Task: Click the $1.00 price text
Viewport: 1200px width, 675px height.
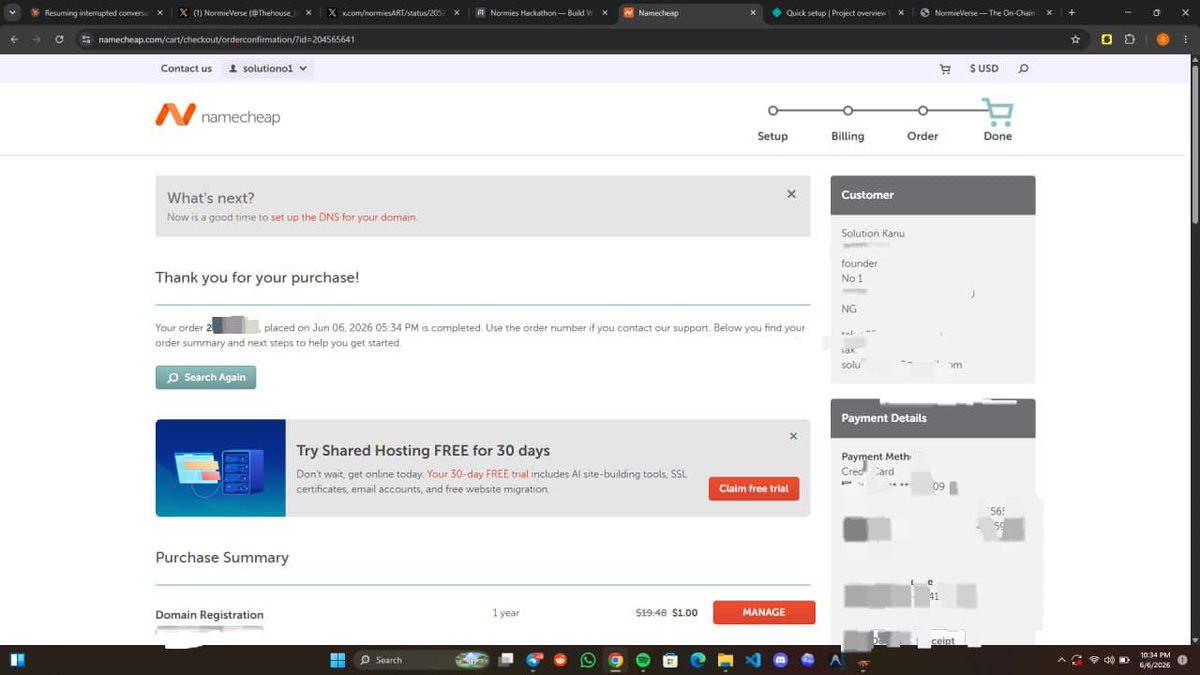Action: click(685, 613)
